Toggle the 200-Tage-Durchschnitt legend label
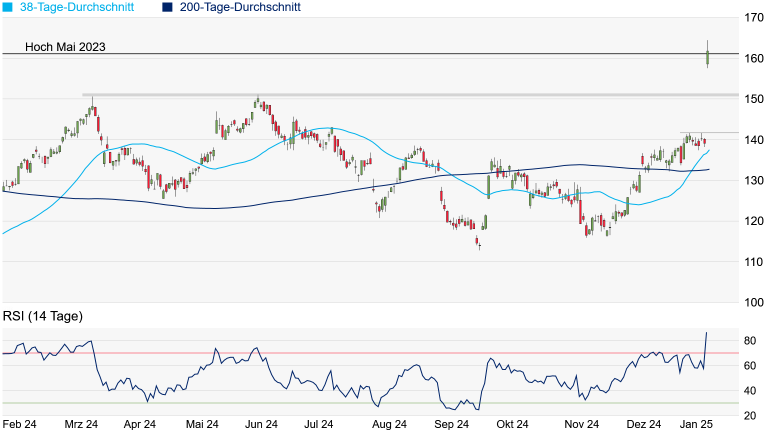The width and height of the screenshot is (765, 430). [x=241, y=7]
